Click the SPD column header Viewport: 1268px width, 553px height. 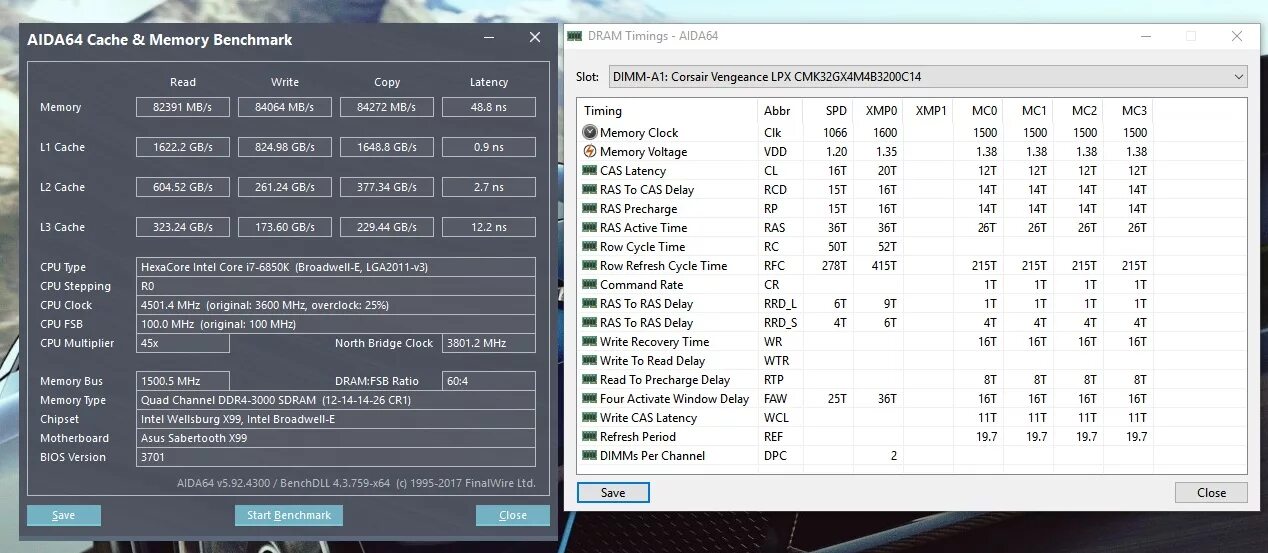coord(834,111)
